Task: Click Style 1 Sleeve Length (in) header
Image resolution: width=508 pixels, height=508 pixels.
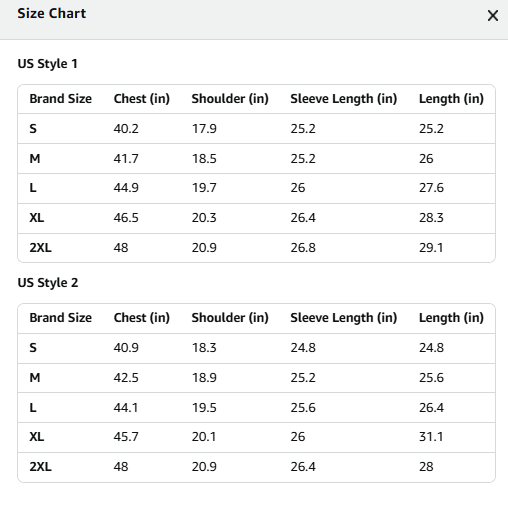Action: tap(344, 99)
